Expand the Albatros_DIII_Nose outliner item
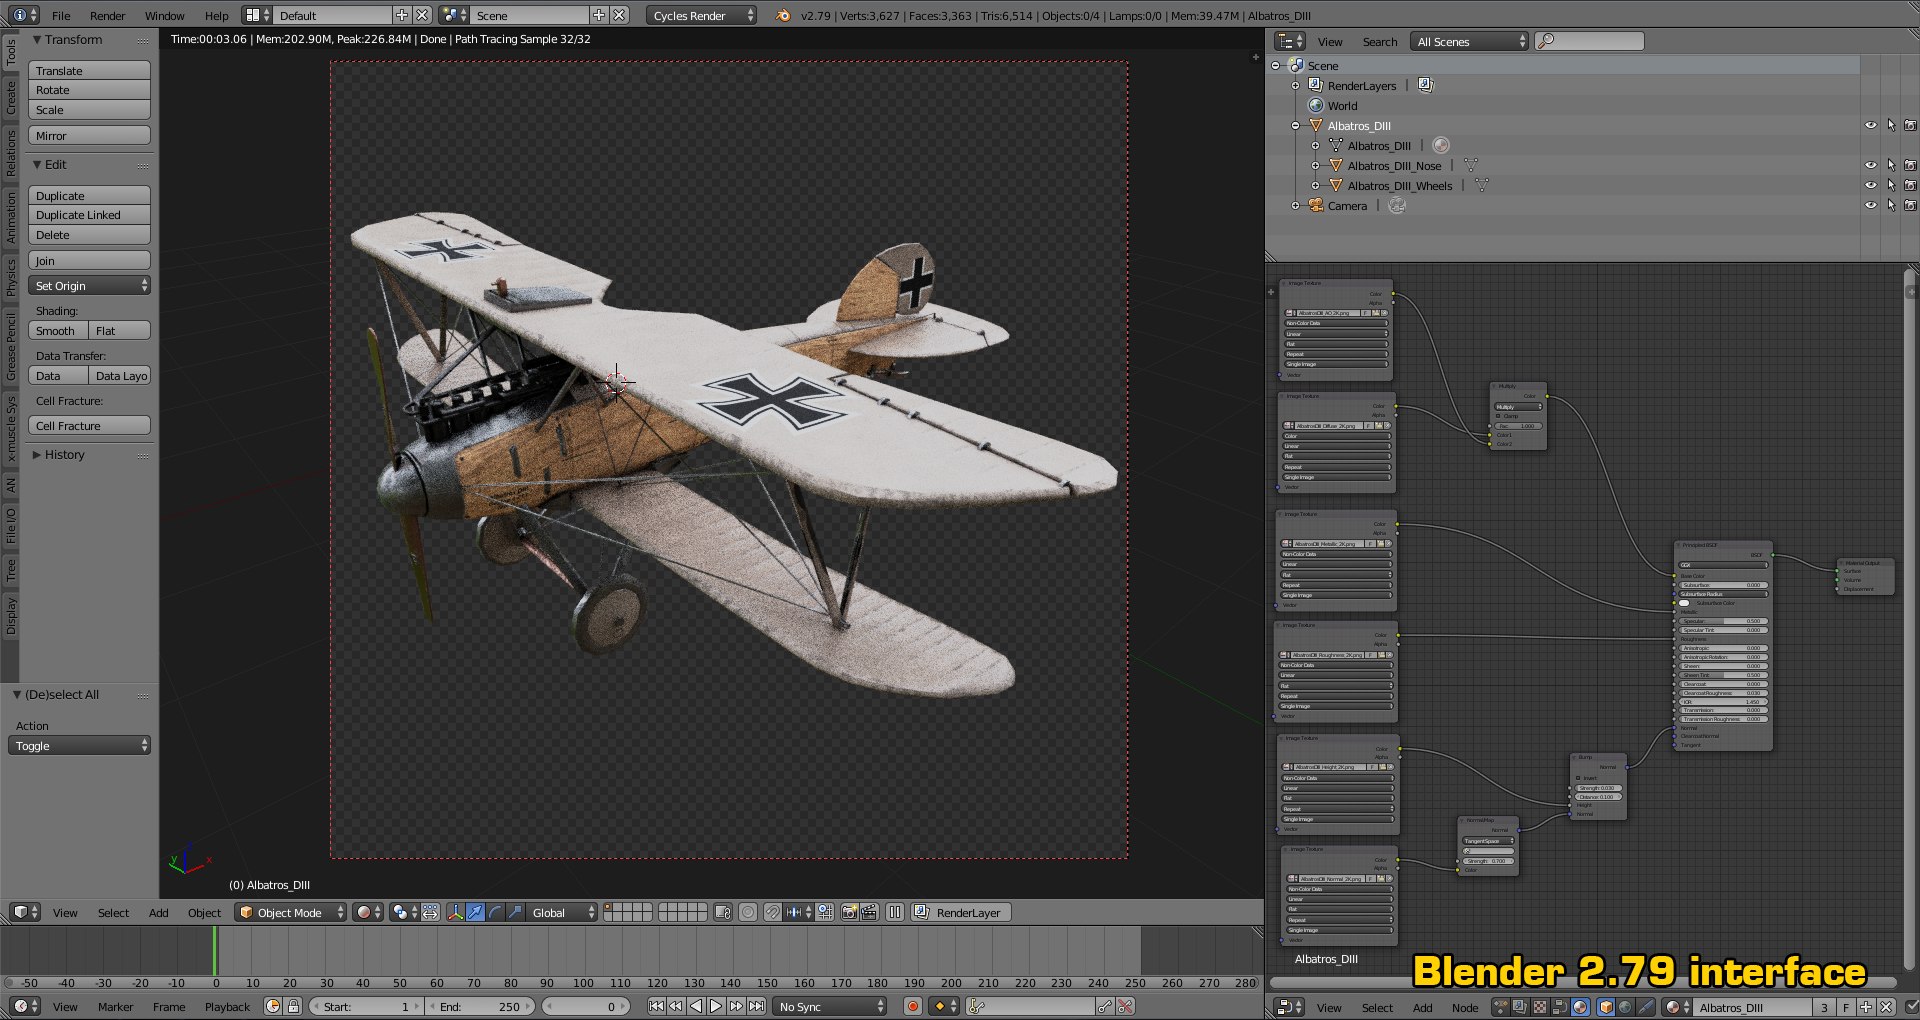Image resolution: width=1920 pixels, height=1020 pixels. 1316,165
